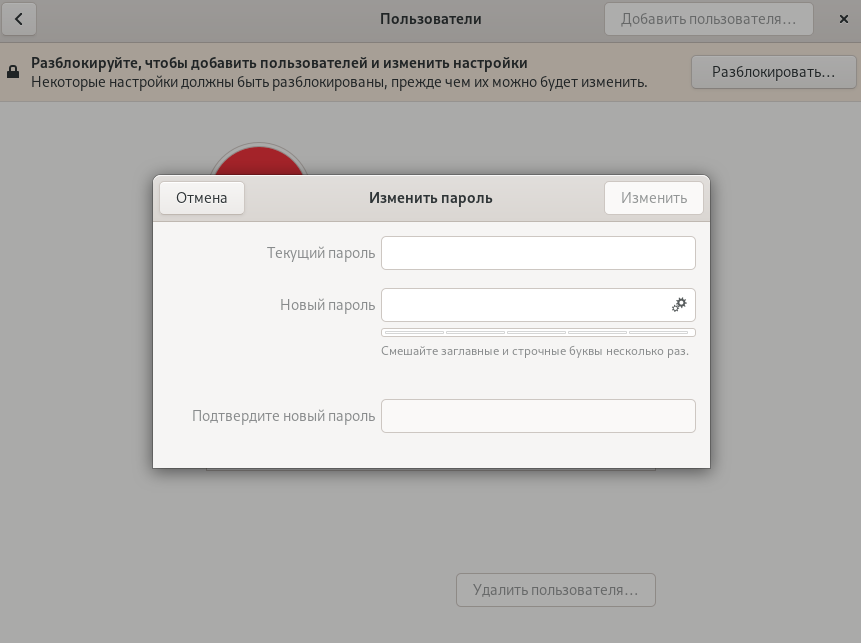This screenshot has width=861, height=643.
Task: Close the Пользователи settings window
Action: coord(843,19)
